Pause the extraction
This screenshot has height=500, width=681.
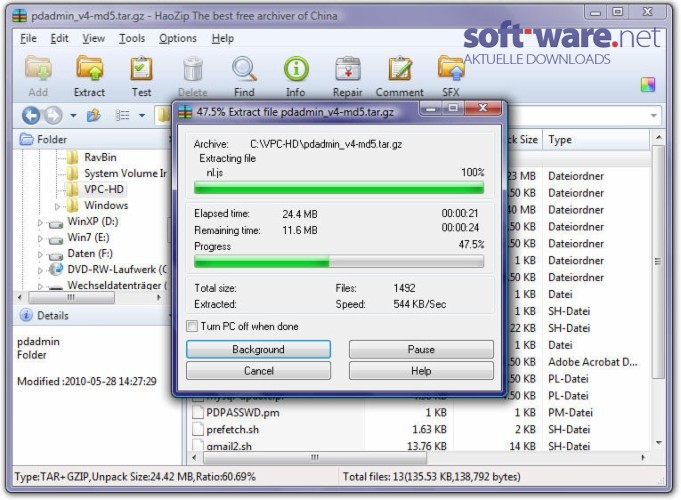pos(421,349)
